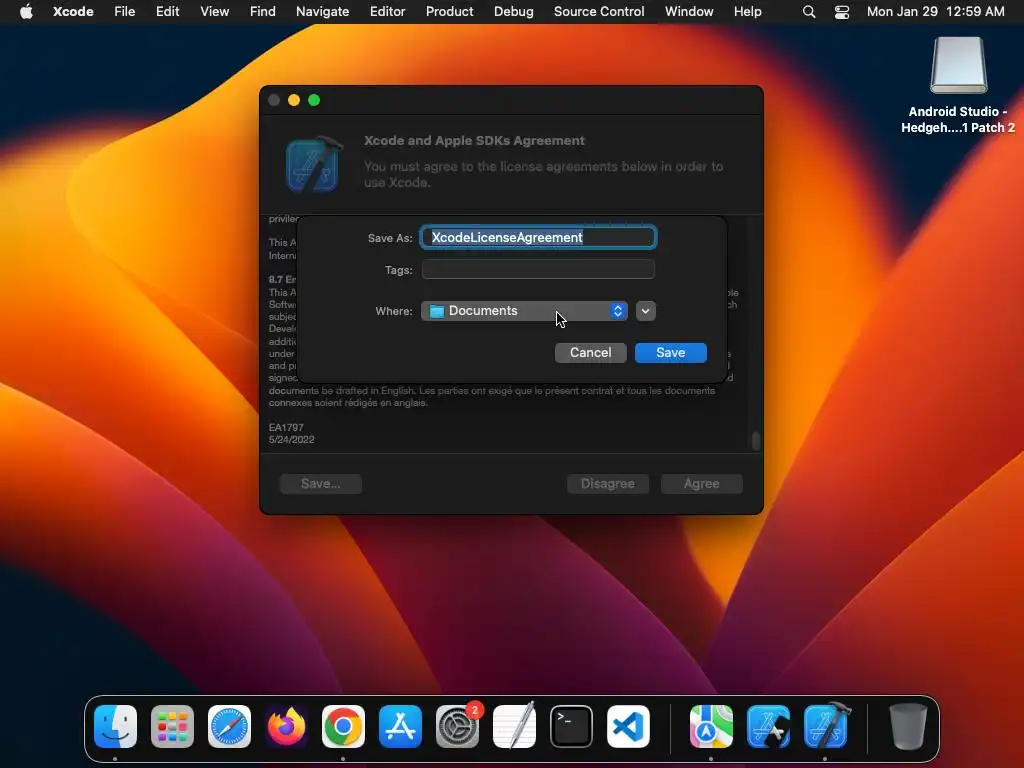
Task: Click the menu bar date and time
Action: [935, 12]
